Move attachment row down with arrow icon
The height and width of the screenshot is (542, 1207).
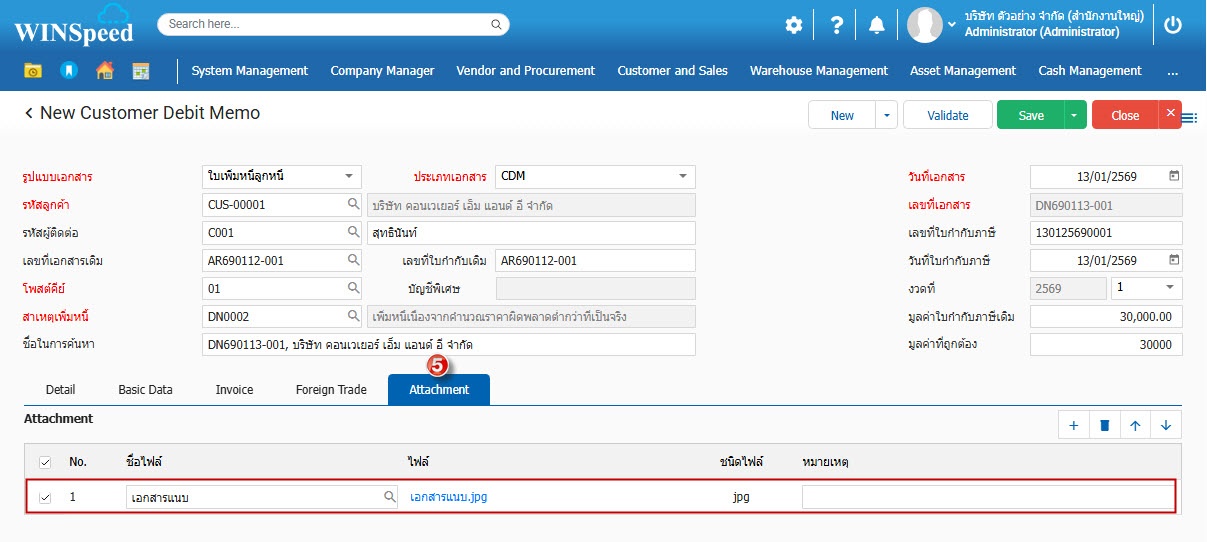(x=1166, y=425)
